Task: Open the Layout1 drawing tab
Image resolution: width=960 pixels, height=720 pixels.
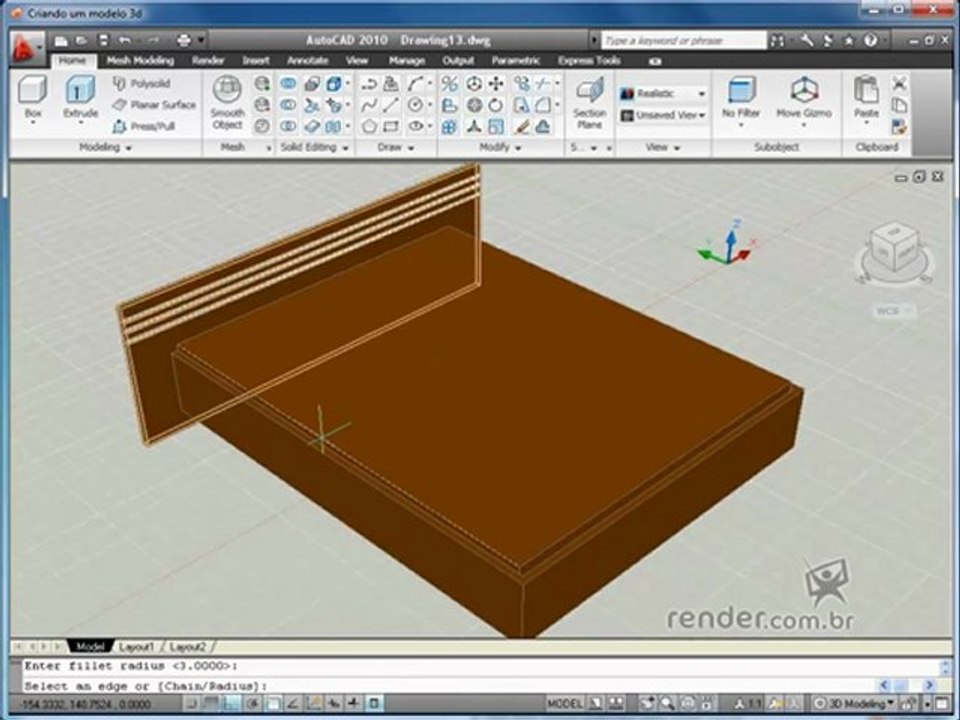Action: [136, 647]
